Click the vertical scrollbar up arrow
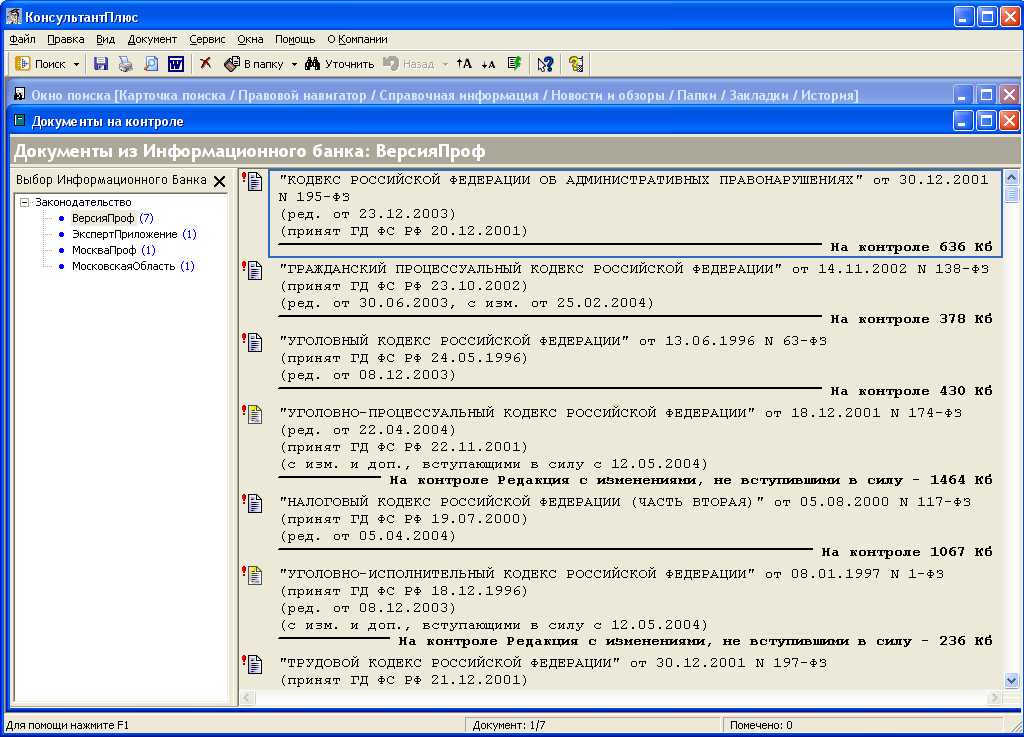Image resolution: width=1024 pixels, height=737 pixels. [x=1011, y=178]
